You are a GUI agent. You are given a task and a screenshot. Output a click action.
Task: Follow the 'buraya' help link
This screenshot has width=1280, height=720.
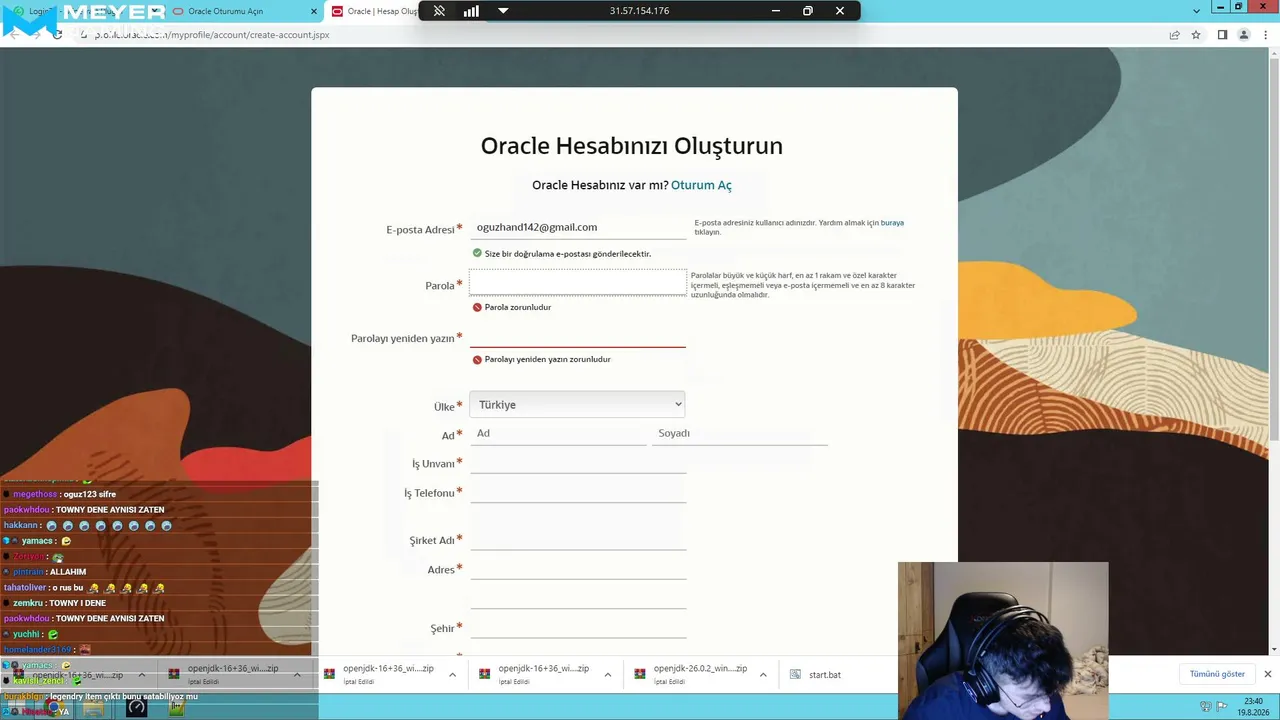pyautogui.click(x=892, y=223)
